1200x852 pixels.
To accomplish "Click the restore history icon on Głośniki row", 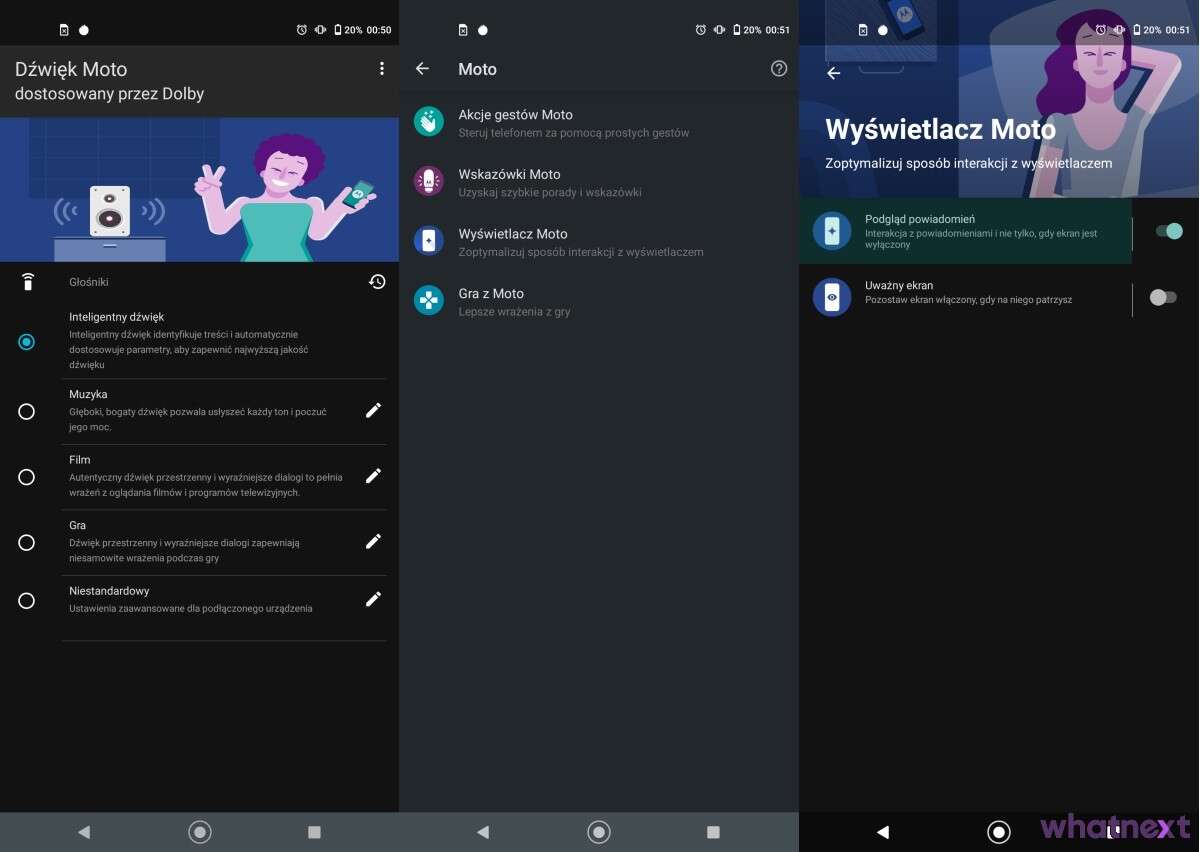I will pyautogui.click(x=377, y=281).
